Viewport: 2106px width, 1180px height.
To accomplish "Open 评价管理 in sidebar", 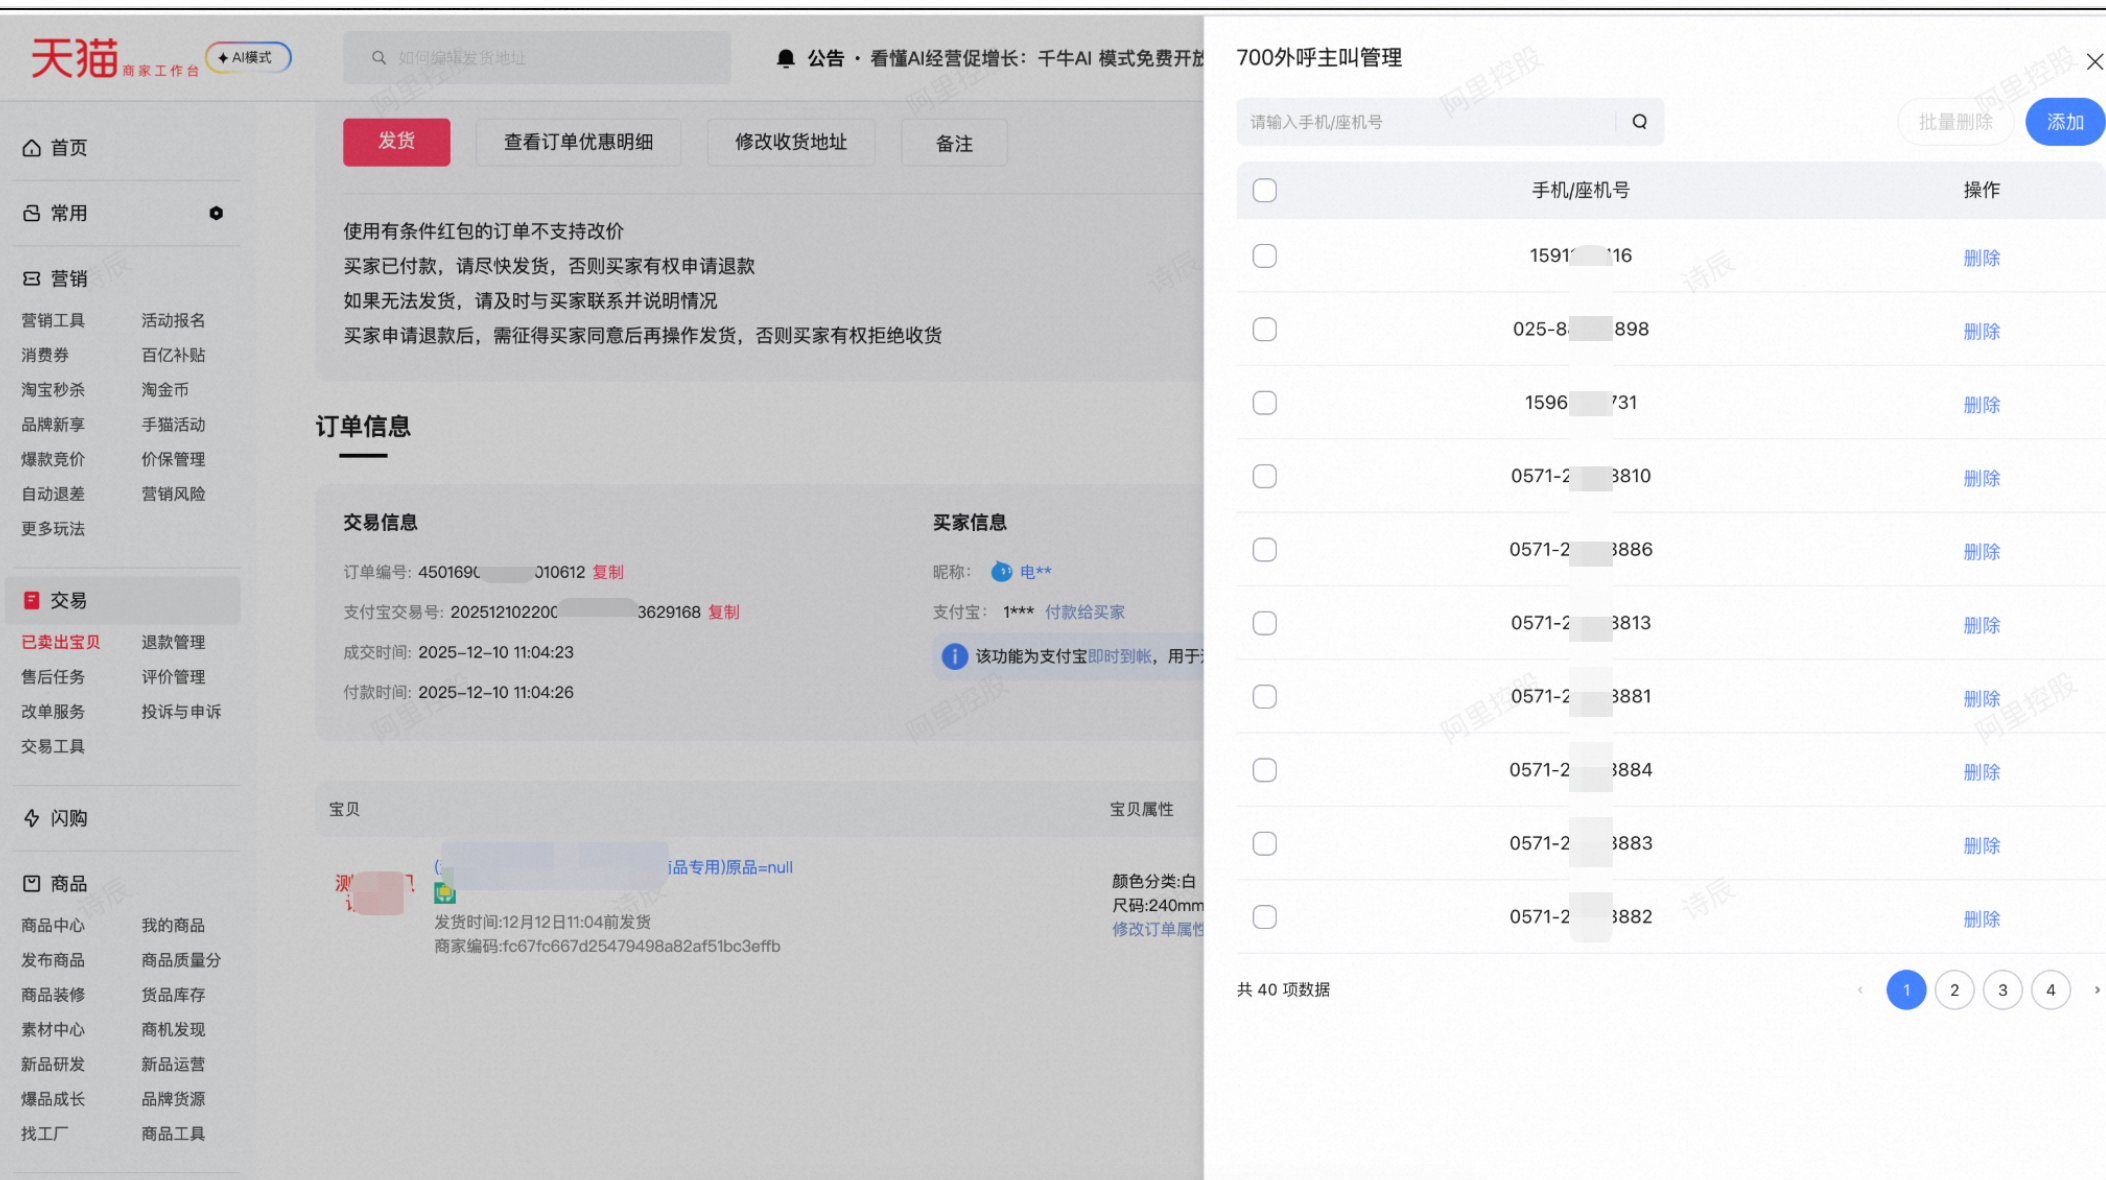I will coord(173,677).
